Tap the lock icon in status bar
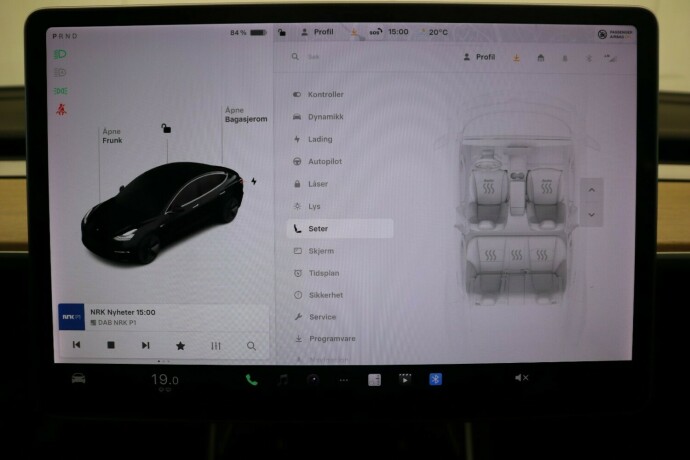Screen dimensions: 690x460 [282, 32]
